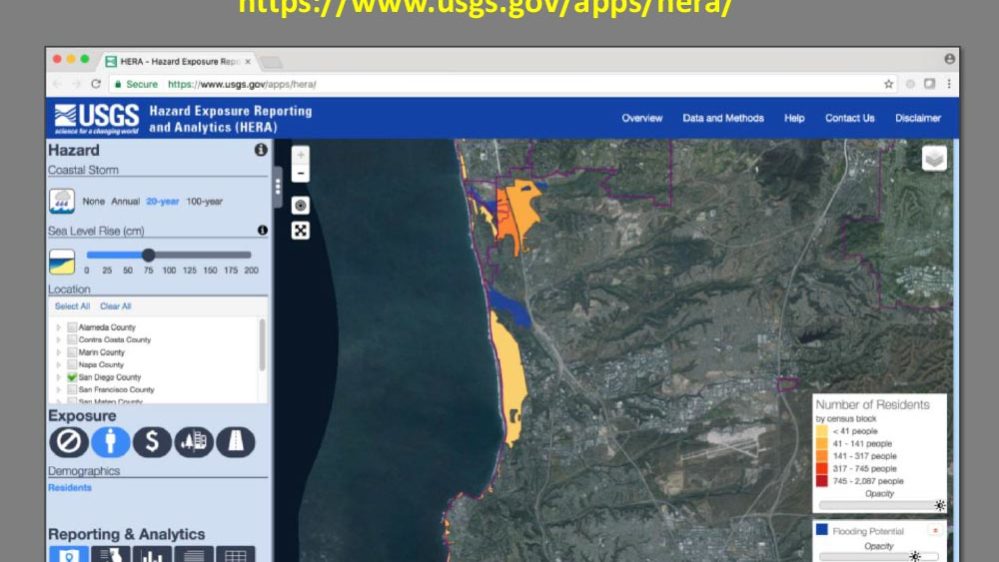Select the population exposure person icon

110,442
